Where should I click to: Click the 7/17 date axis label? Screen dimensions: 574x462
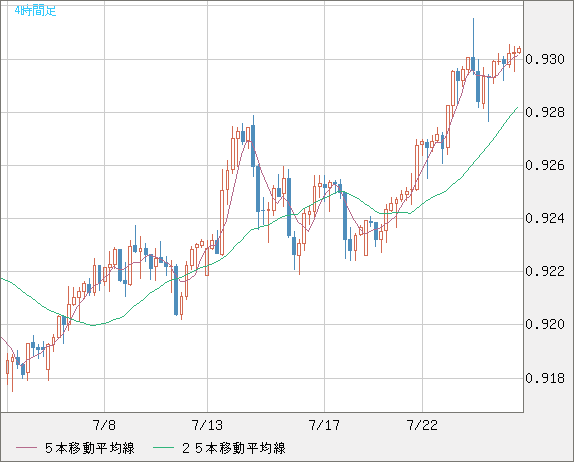(324, 425)
